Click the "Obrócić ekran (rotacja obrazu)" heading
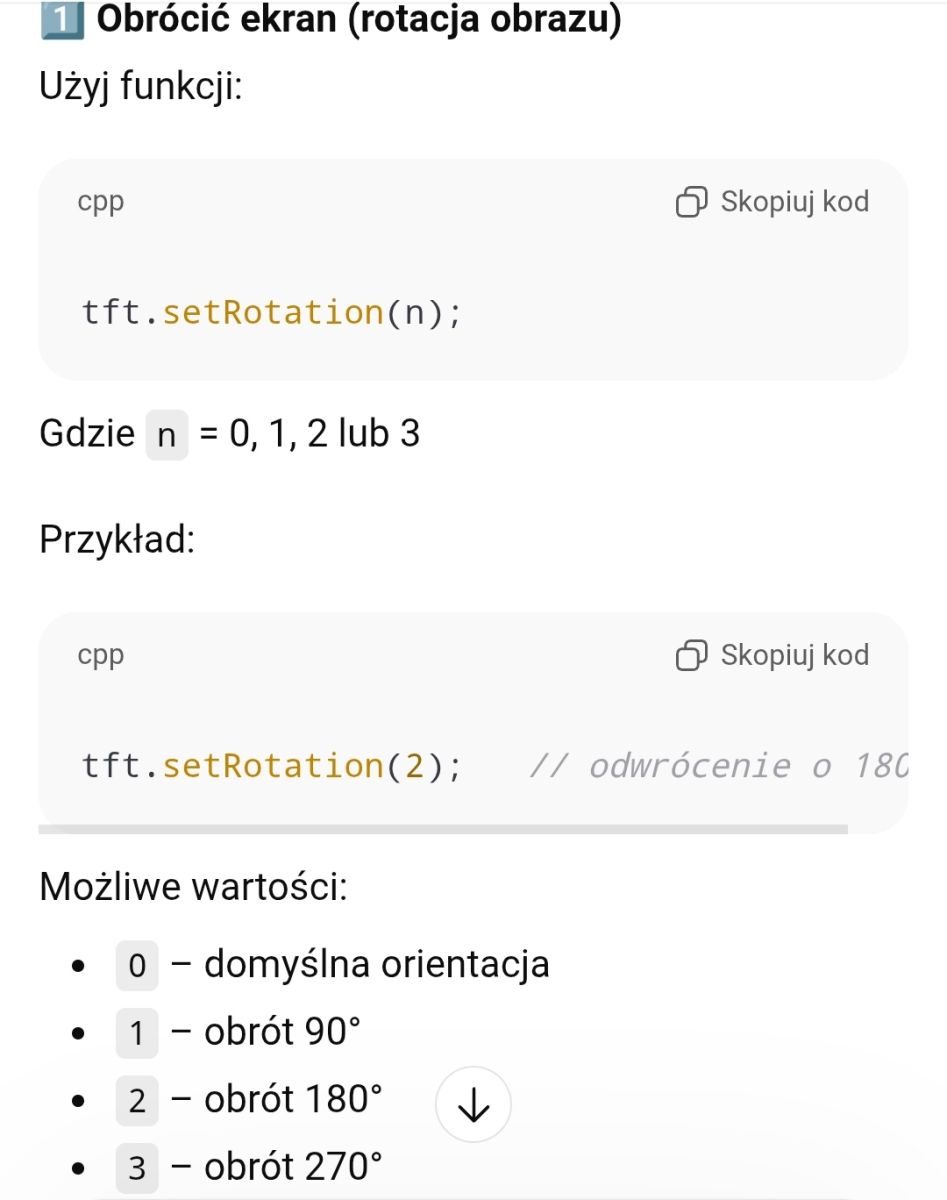This screenshot has height=1200, width=947. point(357,20)
